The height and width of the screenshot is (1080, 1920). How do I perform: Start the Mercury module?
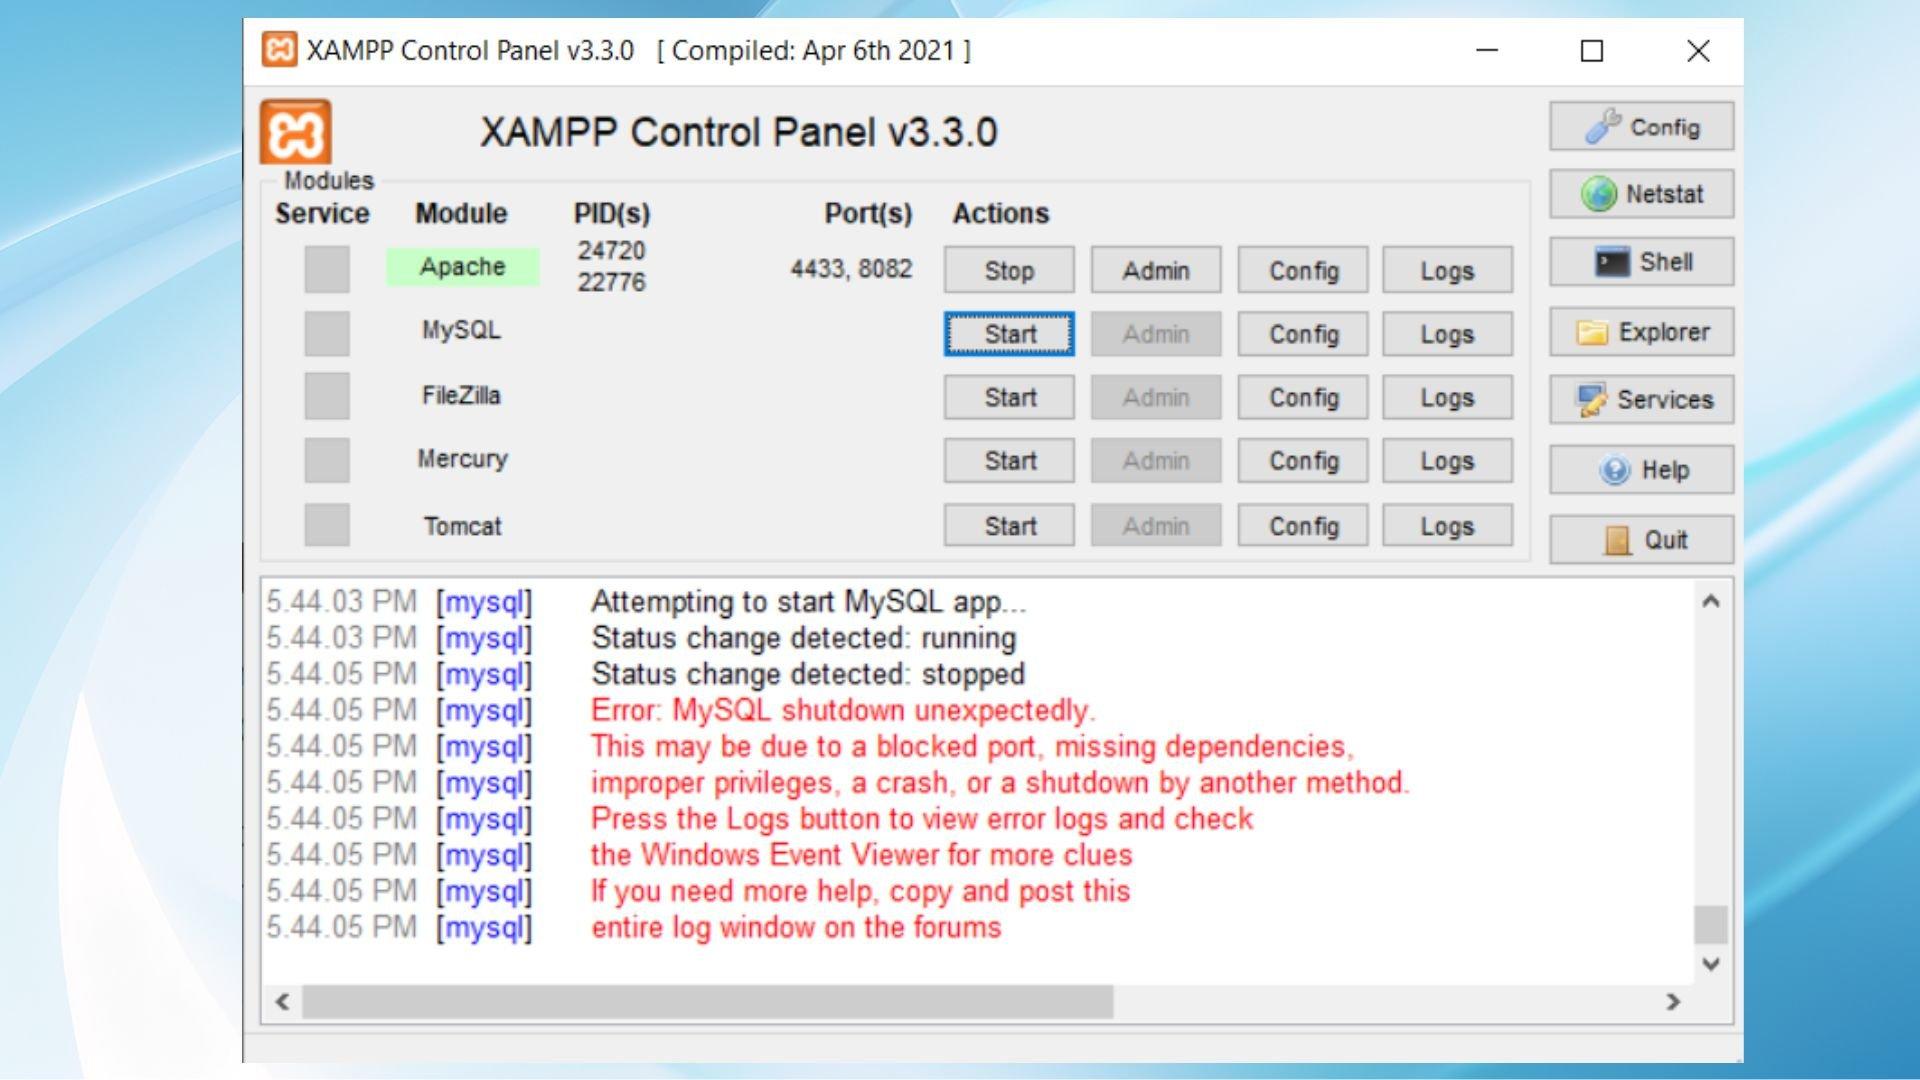pos(1009,461)
